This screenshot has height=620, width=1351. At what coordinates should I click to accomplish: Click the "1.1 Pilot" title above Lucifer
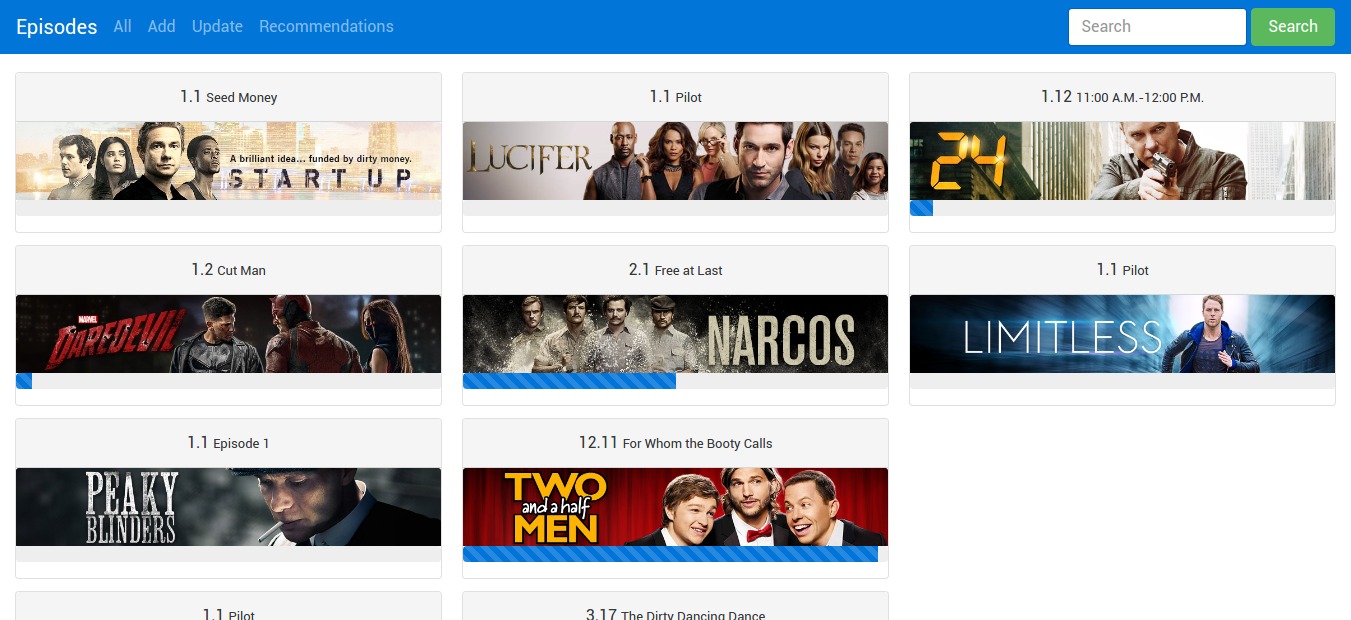coord(675,97)
